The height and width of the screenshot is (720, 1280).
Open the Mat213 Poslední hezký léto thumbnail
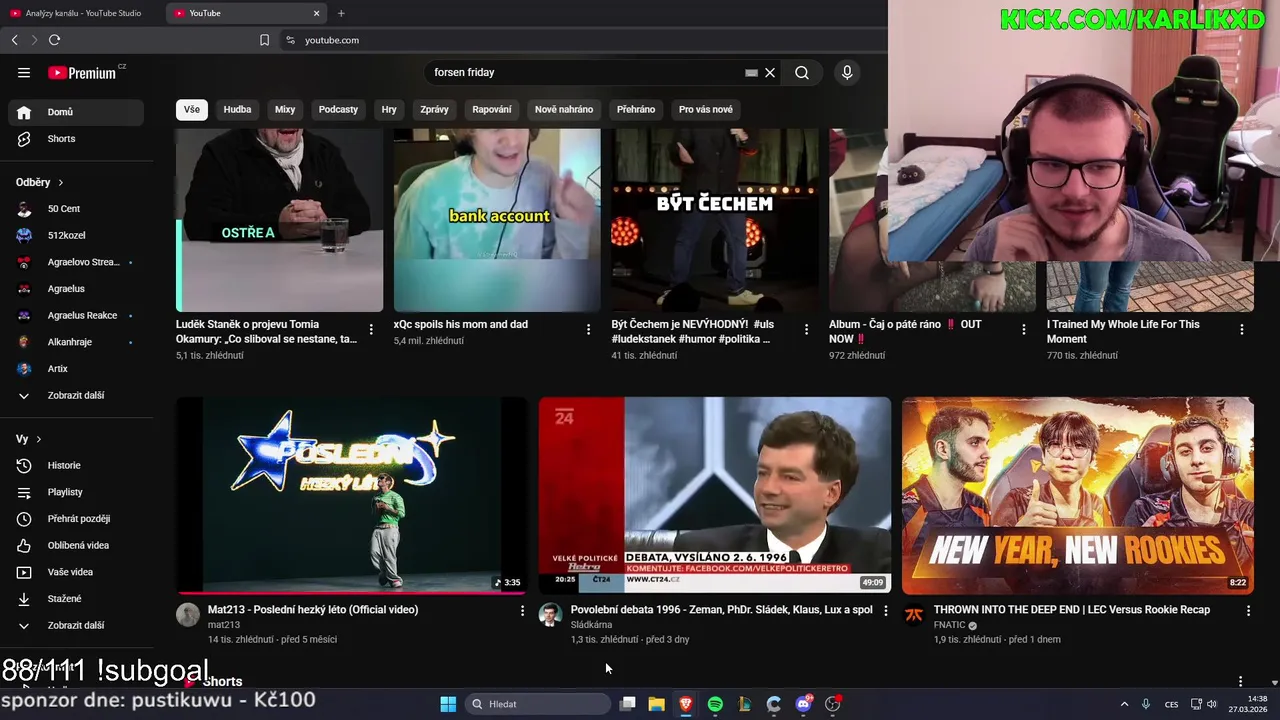[352, 496]
